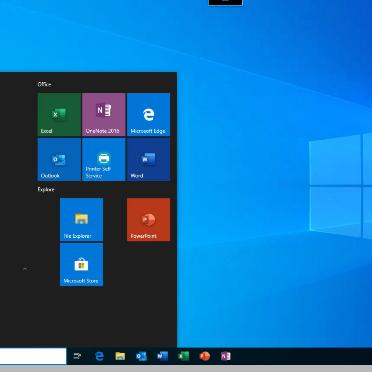Launch the PowerPoint tile
Viewport: 372px width, 372px height.
pos(148,219)
